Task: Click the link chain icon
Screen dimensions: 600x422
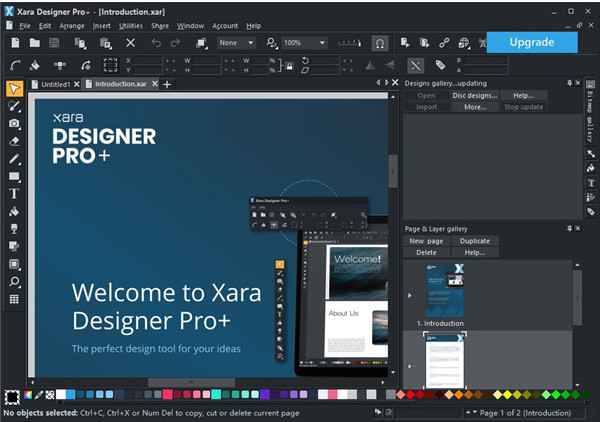Action: coord(444,42)
